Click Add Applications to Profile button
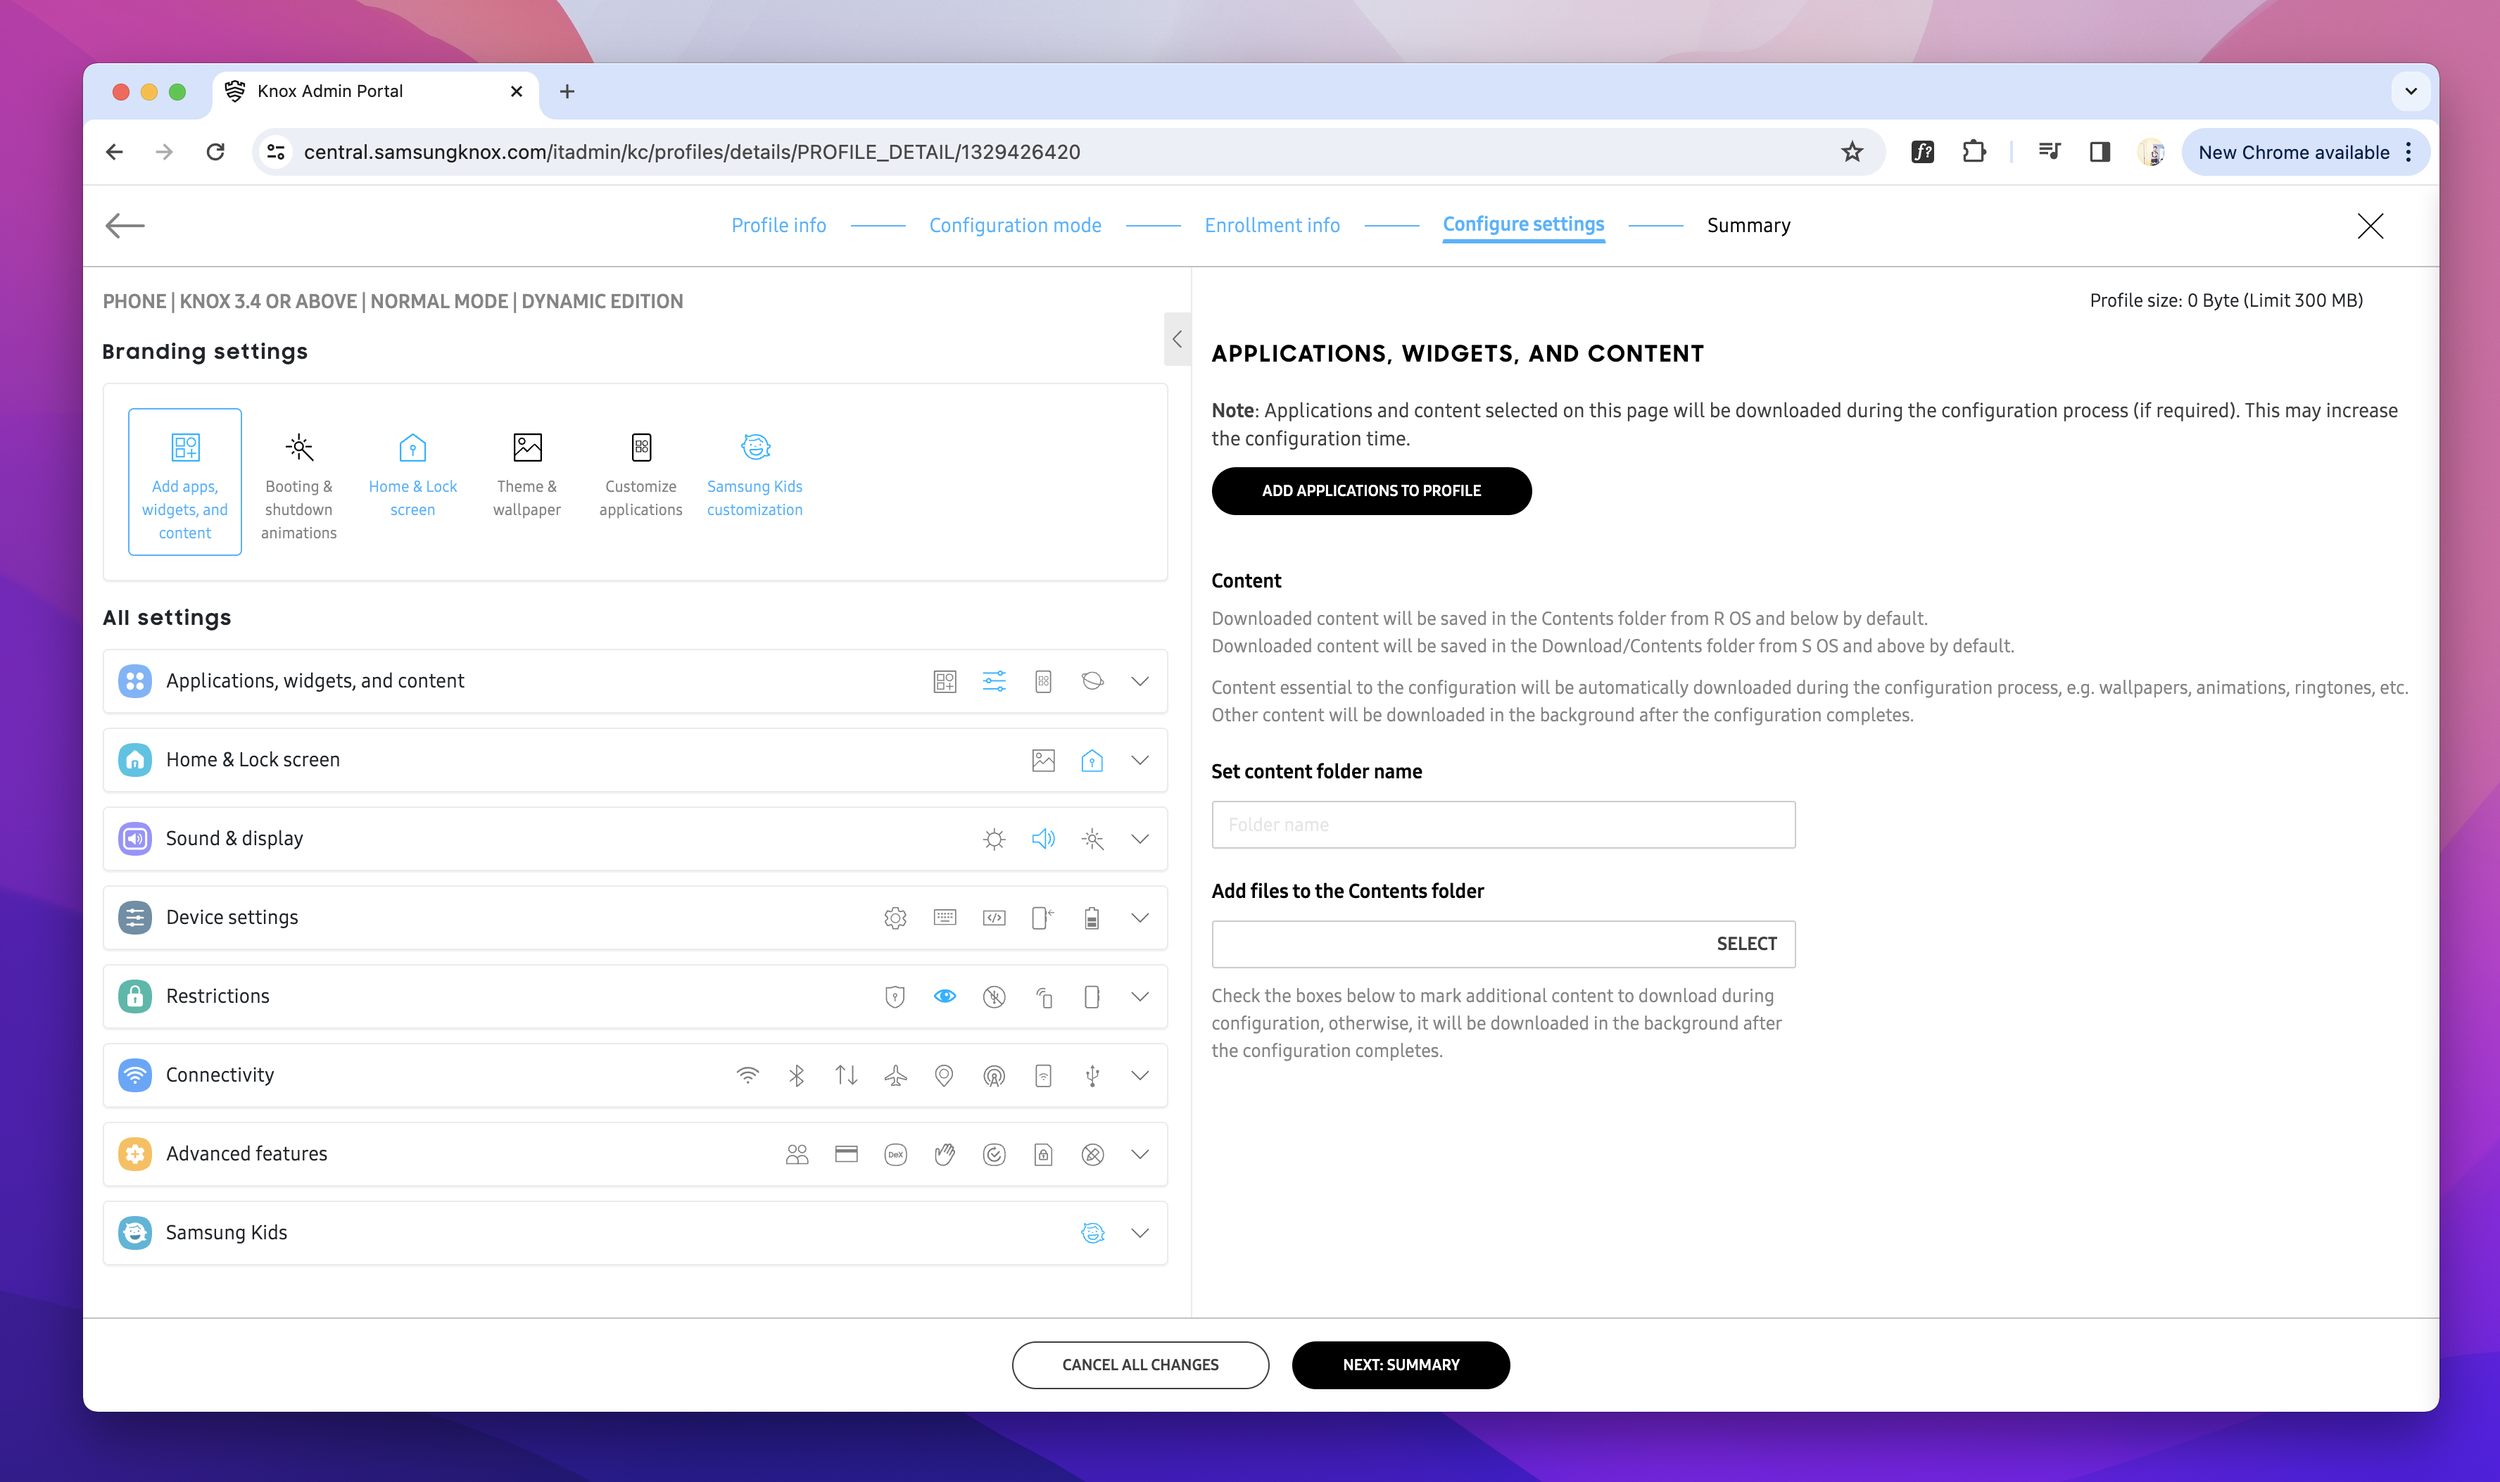The image size is (2500, 1482). (1371, 490)
